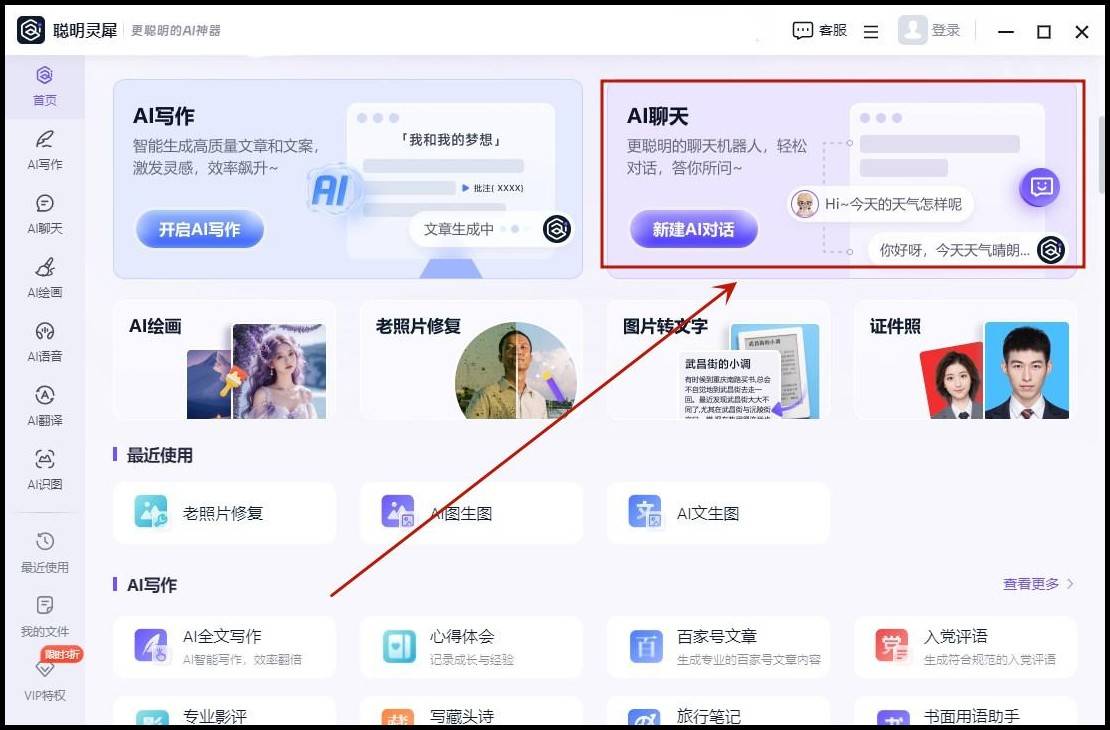Open the 老照片修复 feature card
Screen dimensions: 1110x730
[x=470, y=359]
